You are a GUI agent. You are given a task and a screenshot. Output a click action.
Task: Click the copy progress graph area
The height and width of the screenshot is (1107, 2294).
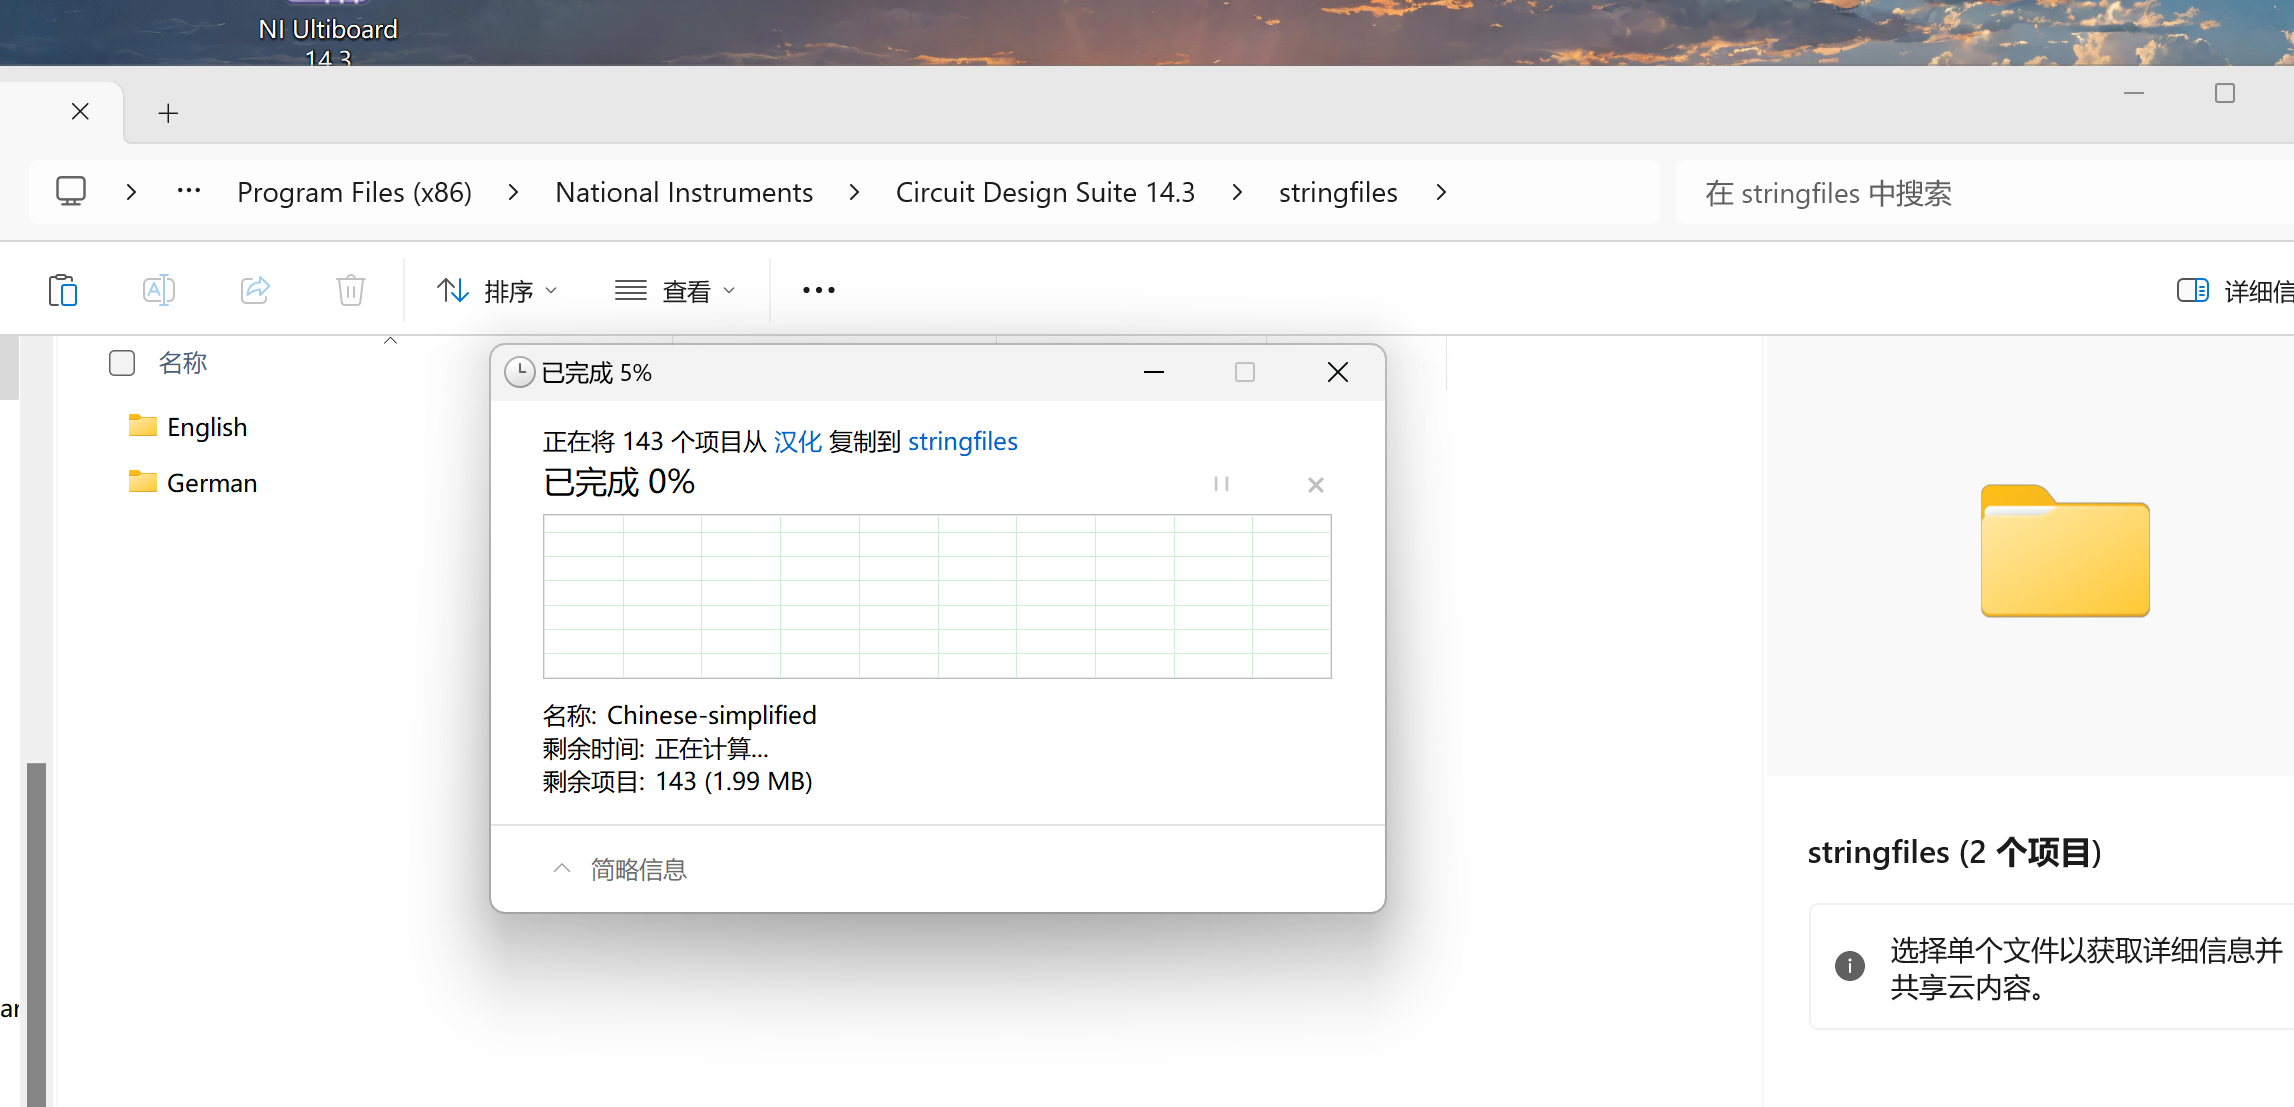point(936,596)
